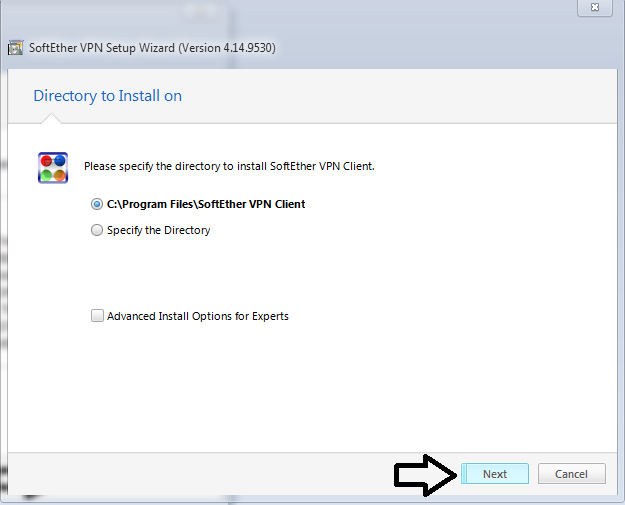Screen dimensions: 625x505
Task: Click the 'Directory to Install on' heading
Action: pyautogui.click(x=108, y=96)
